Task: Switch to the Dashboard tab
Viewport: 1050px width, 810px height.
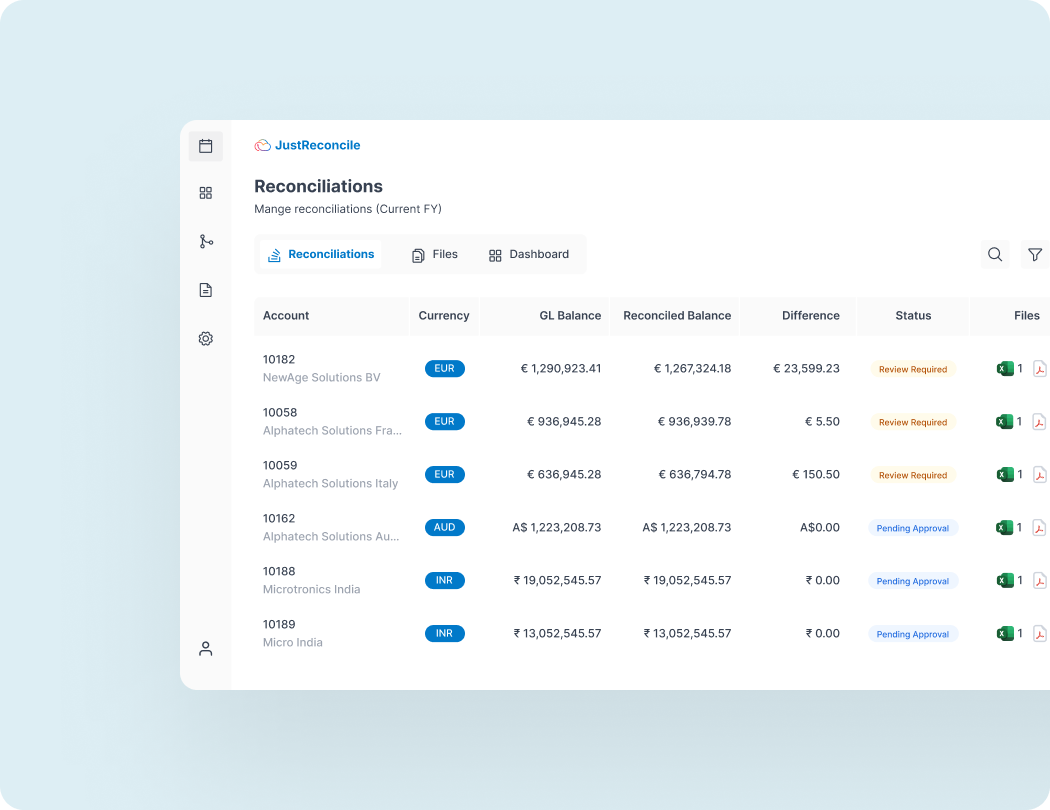Action: click(x=529, y=254)
